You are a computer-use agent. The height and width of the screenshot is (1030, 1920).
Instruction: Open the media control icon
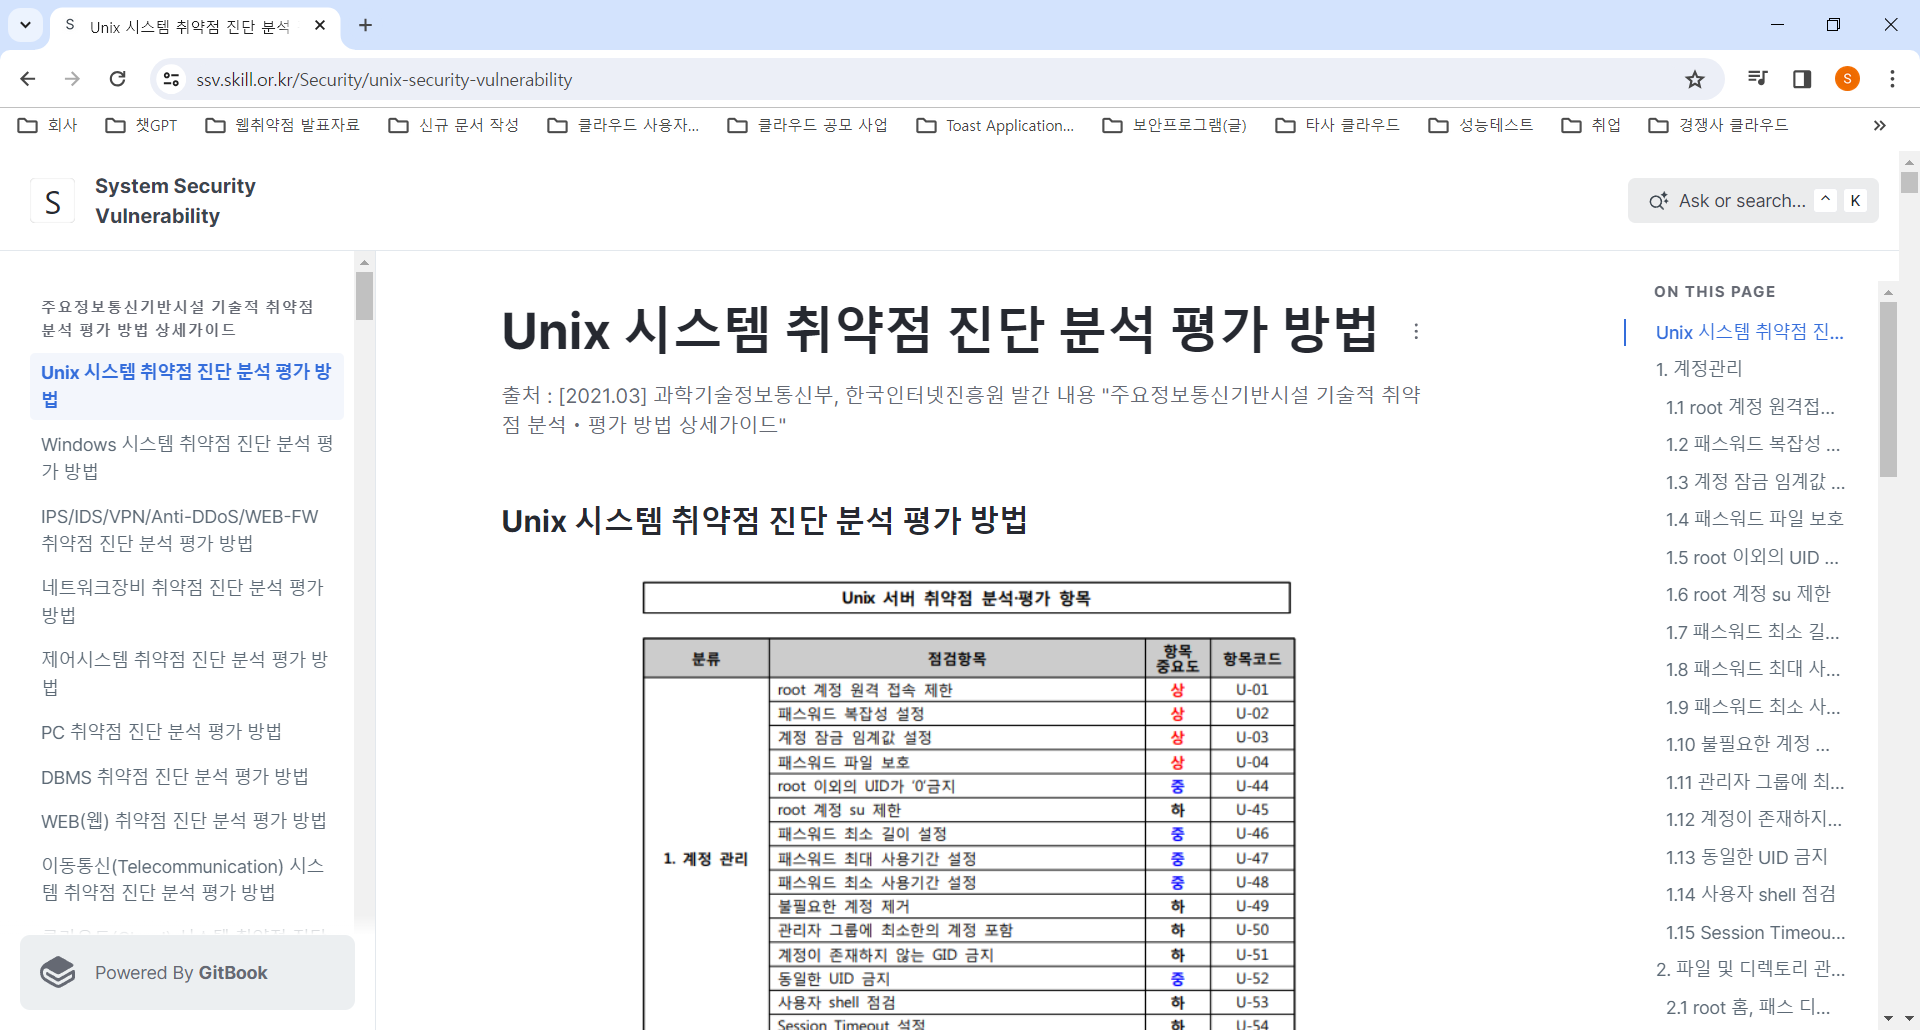[x=1757, y=79]
